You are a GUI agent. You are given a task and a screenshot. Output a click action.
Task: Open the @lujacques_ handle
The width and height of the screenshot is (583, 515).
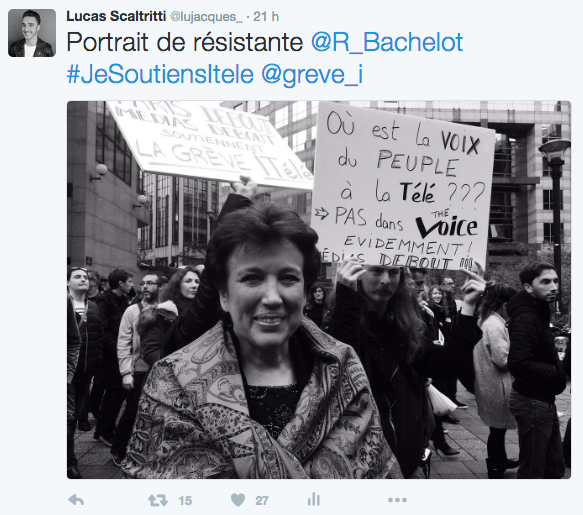coord(206,17)
